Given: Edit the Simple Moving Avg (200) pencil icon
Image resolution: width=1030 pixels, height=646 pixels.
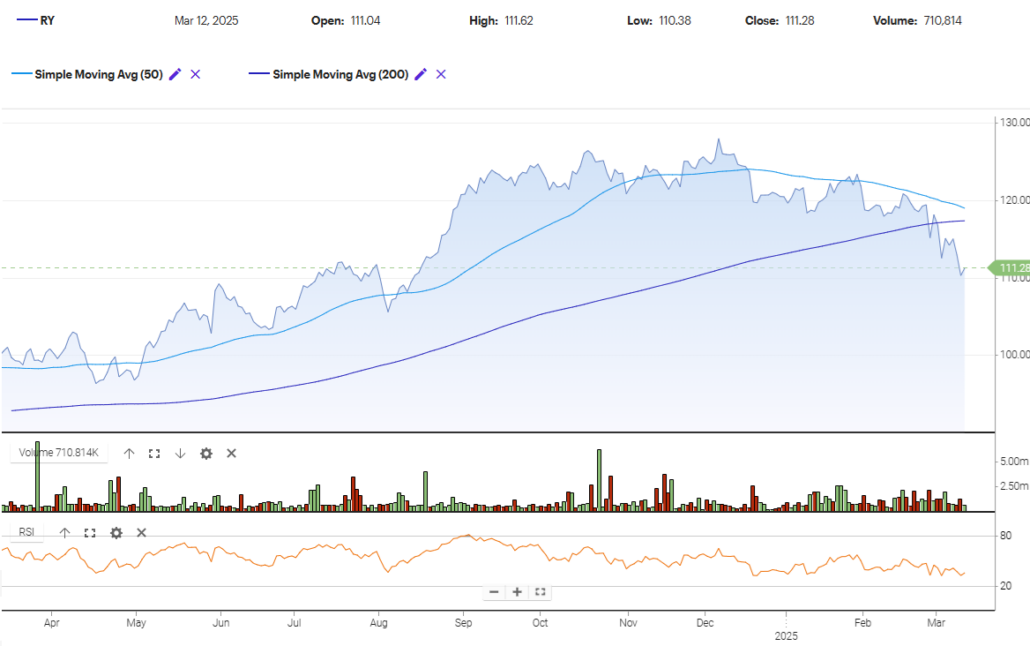Looking at the screenshot, I should (x=420, y=74).
